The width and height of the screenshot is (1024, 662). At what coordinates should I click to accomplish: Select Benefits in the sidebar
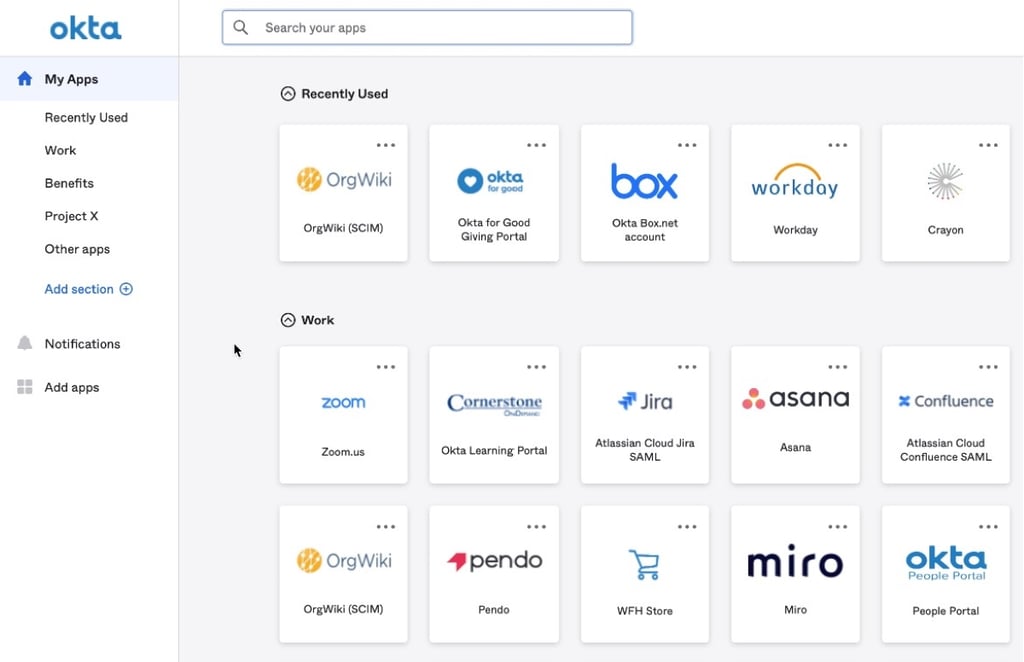tap(69, 183)
